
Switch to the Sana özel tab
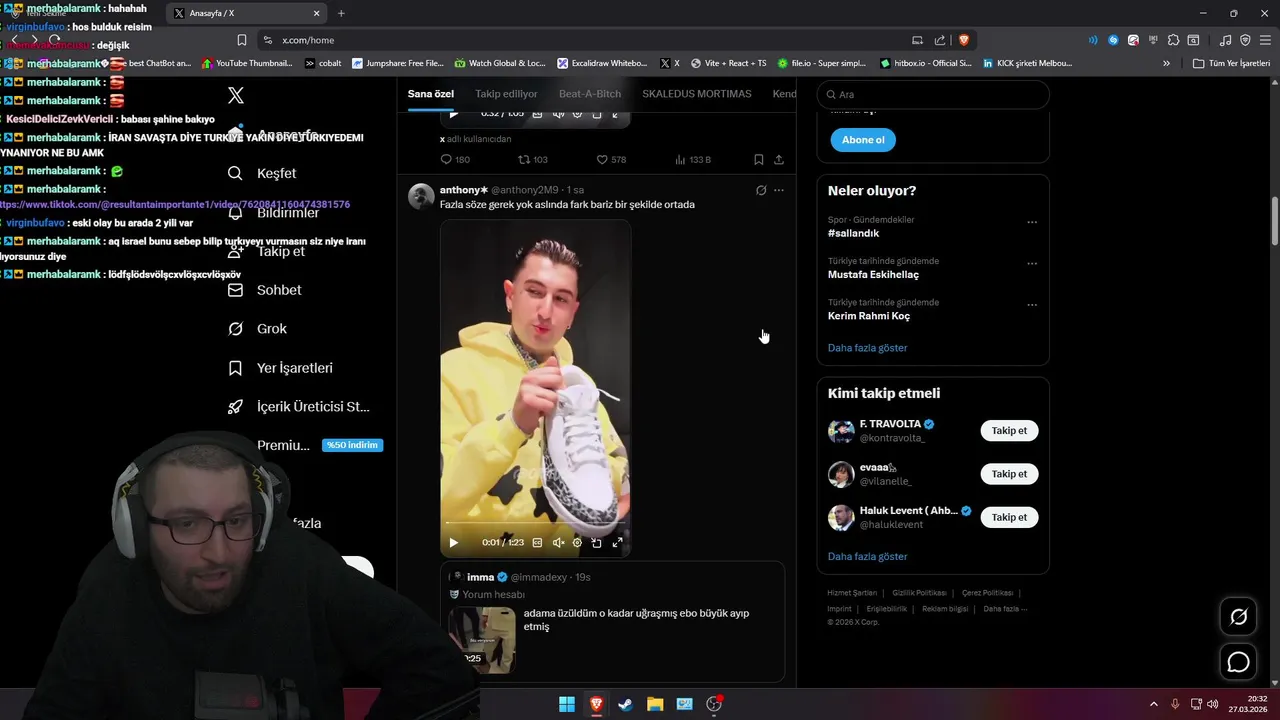[431, 94]
